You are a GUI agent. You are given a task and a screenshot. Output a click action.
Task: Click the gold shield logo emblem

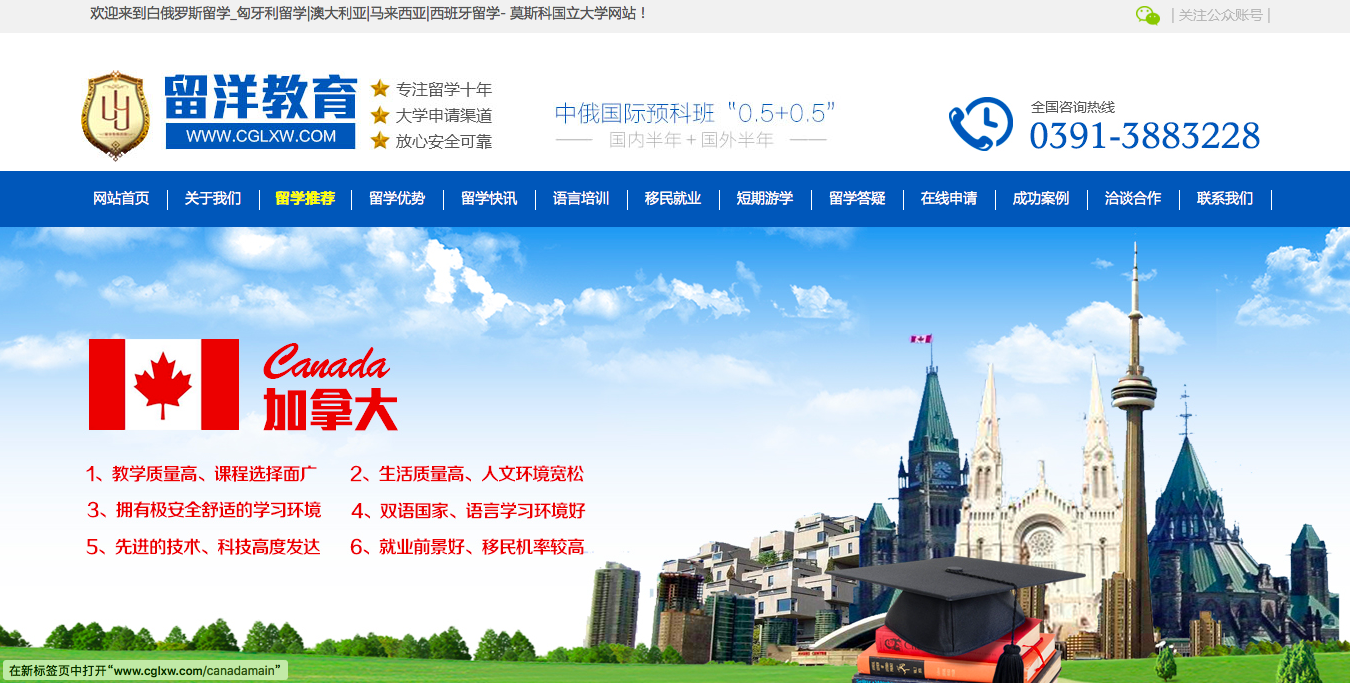114,115
